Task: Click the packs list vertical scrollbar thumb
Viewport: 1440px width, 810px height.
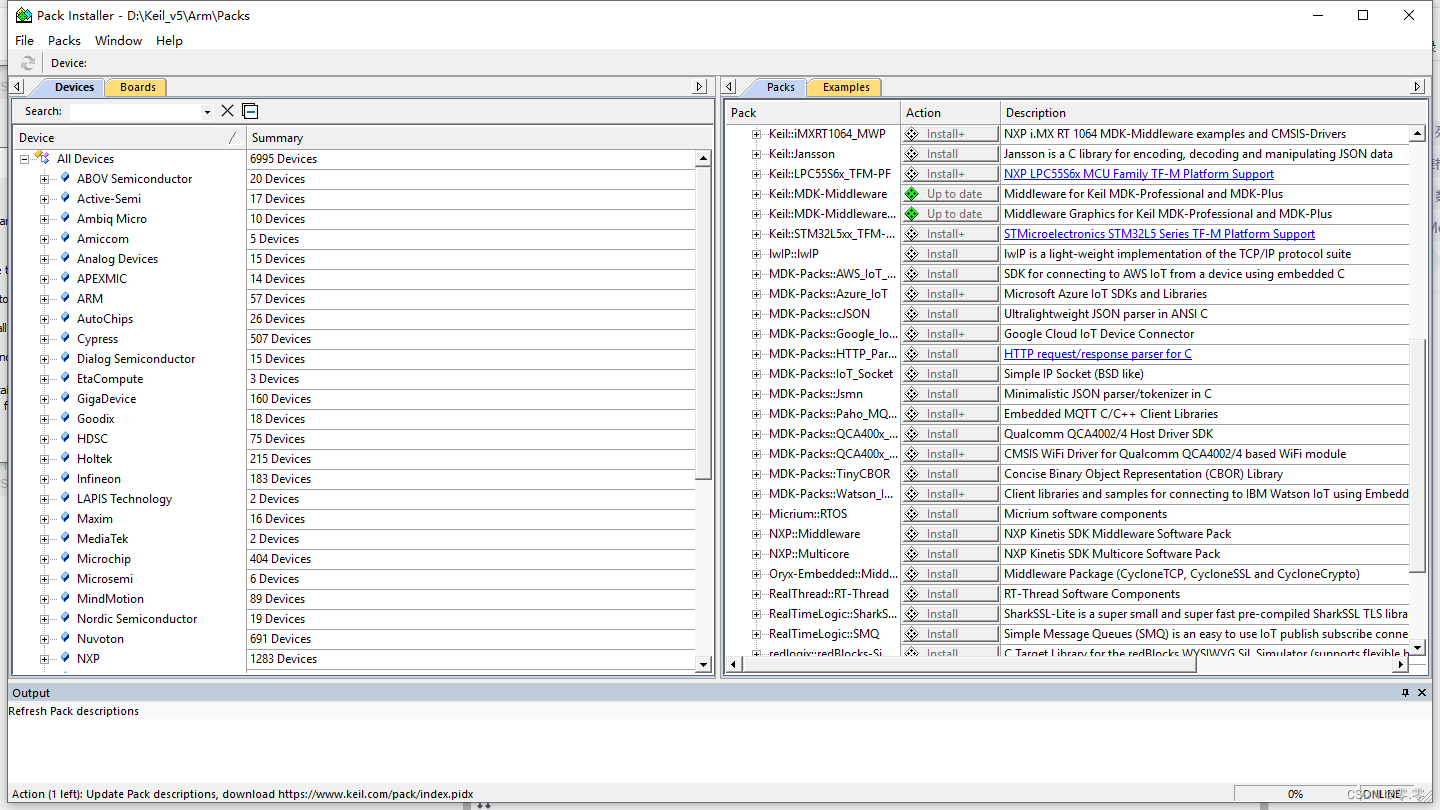Action: (1417, 457)
